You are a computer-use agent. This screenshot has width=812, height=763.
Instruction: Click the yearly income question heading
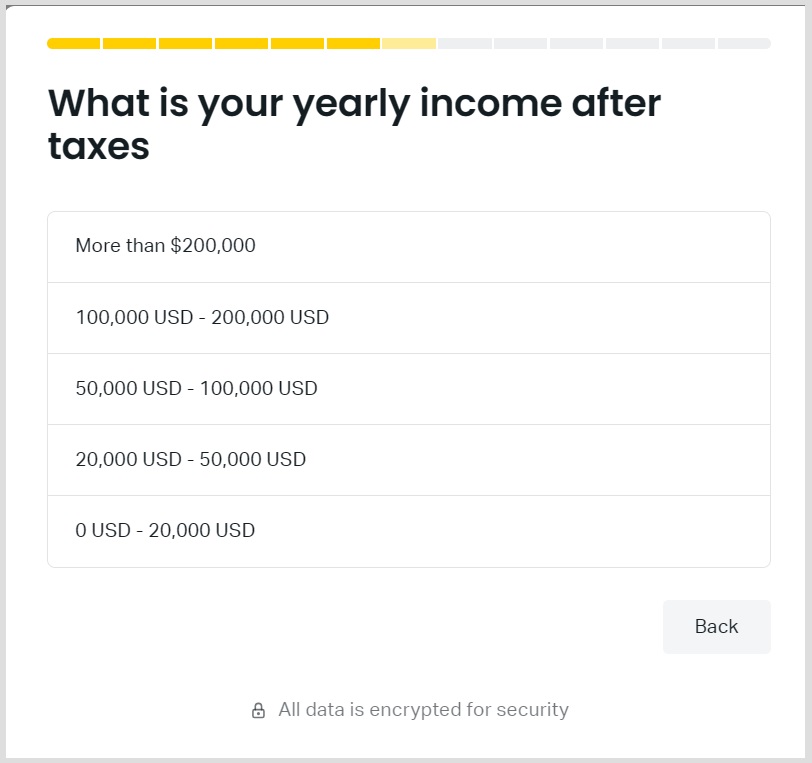point(354,124)
